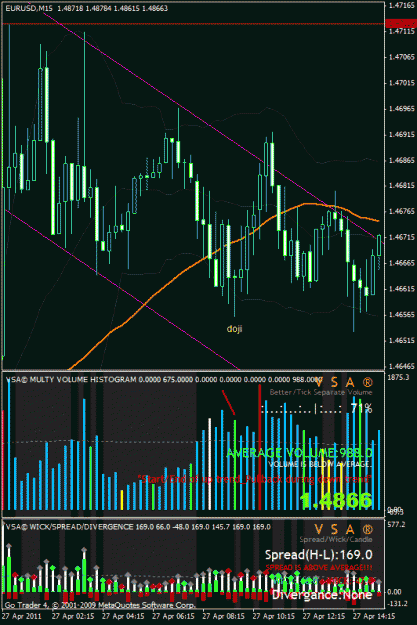Click the '27 Apr 2011' time axis label
The width and height of the screenshot is (417, 625).
coord(21,616)
